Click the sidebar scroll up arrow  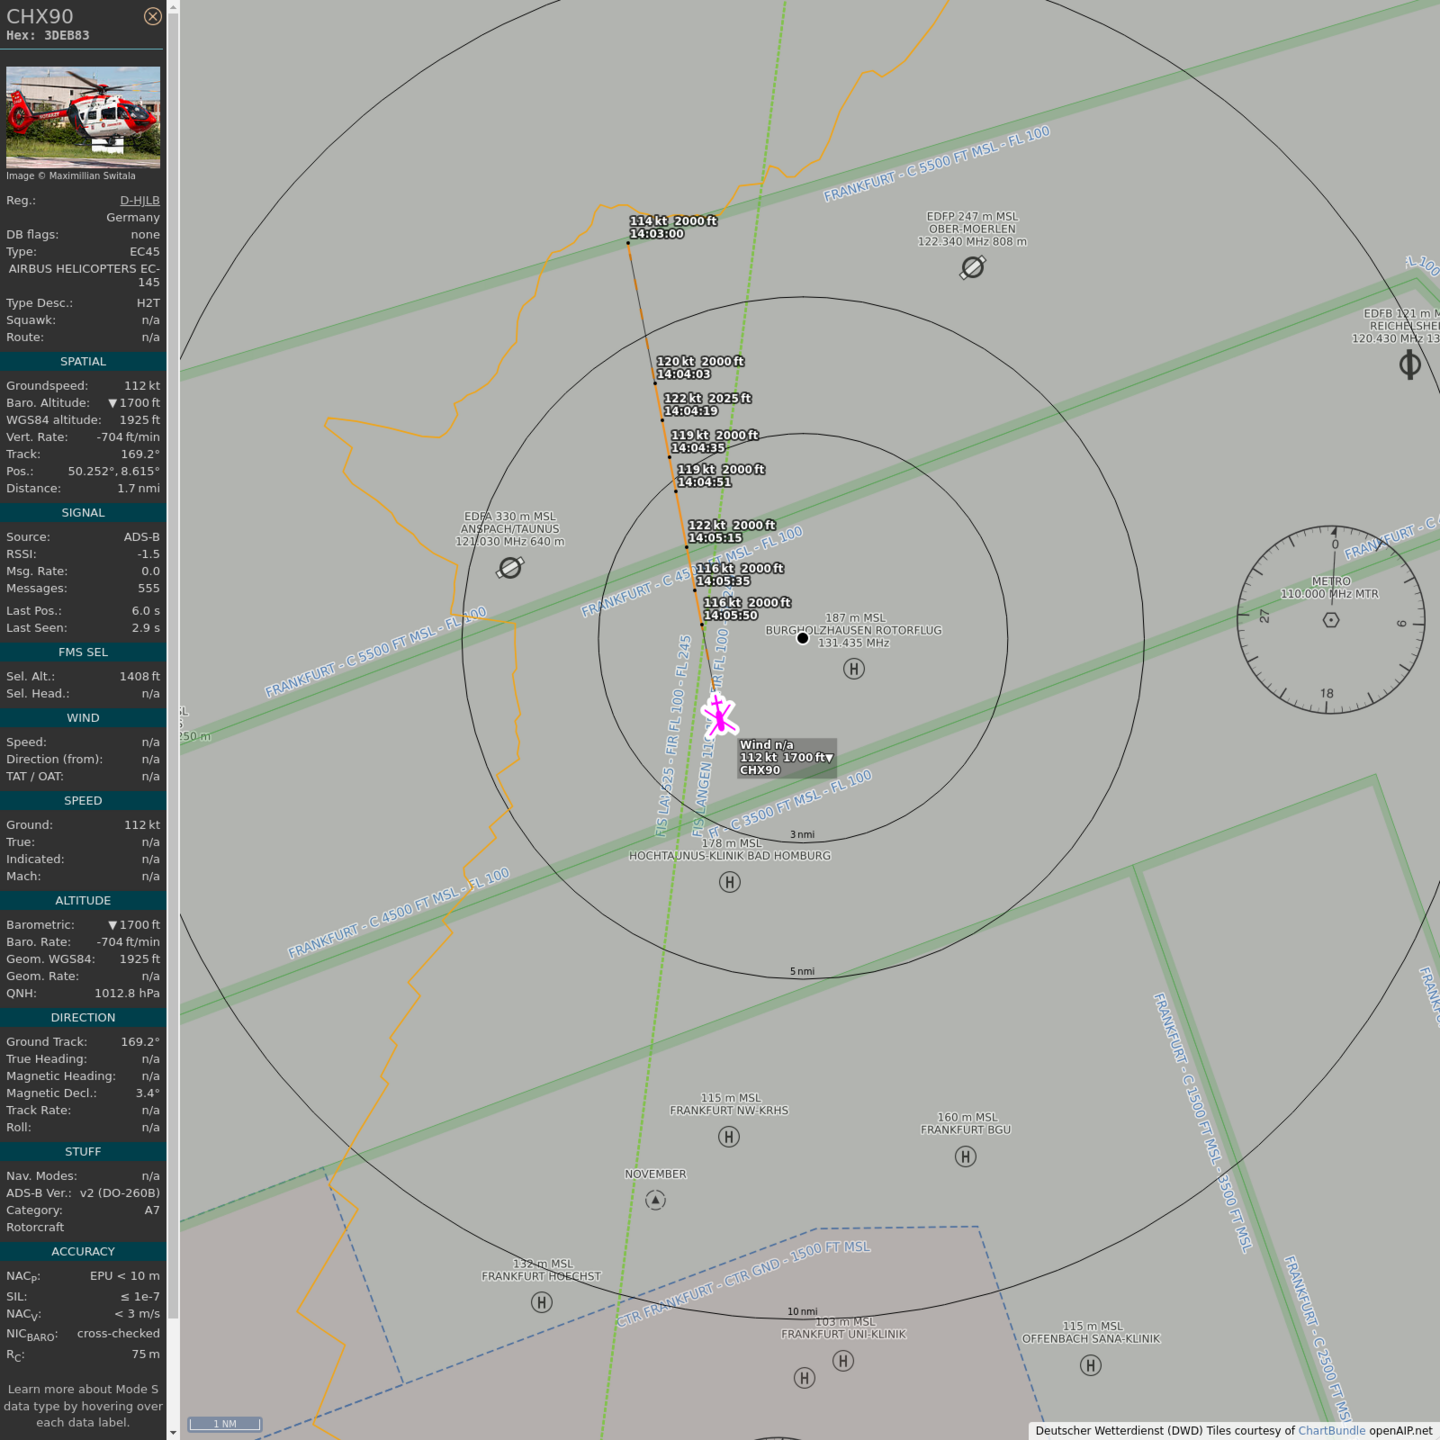[x=173, y=7]
